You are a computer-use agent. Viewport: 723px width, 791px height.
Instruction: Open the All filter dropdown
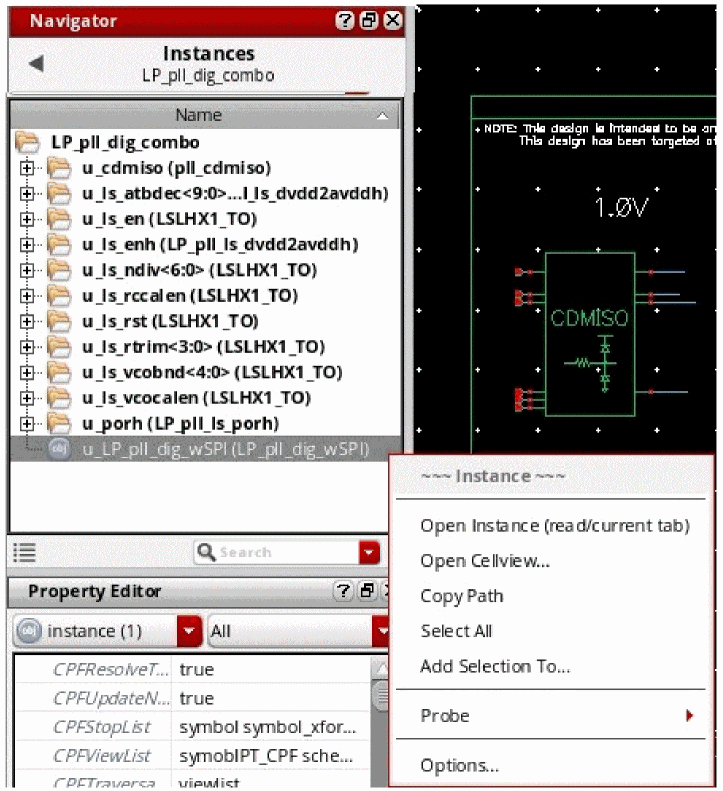[382, 631]
